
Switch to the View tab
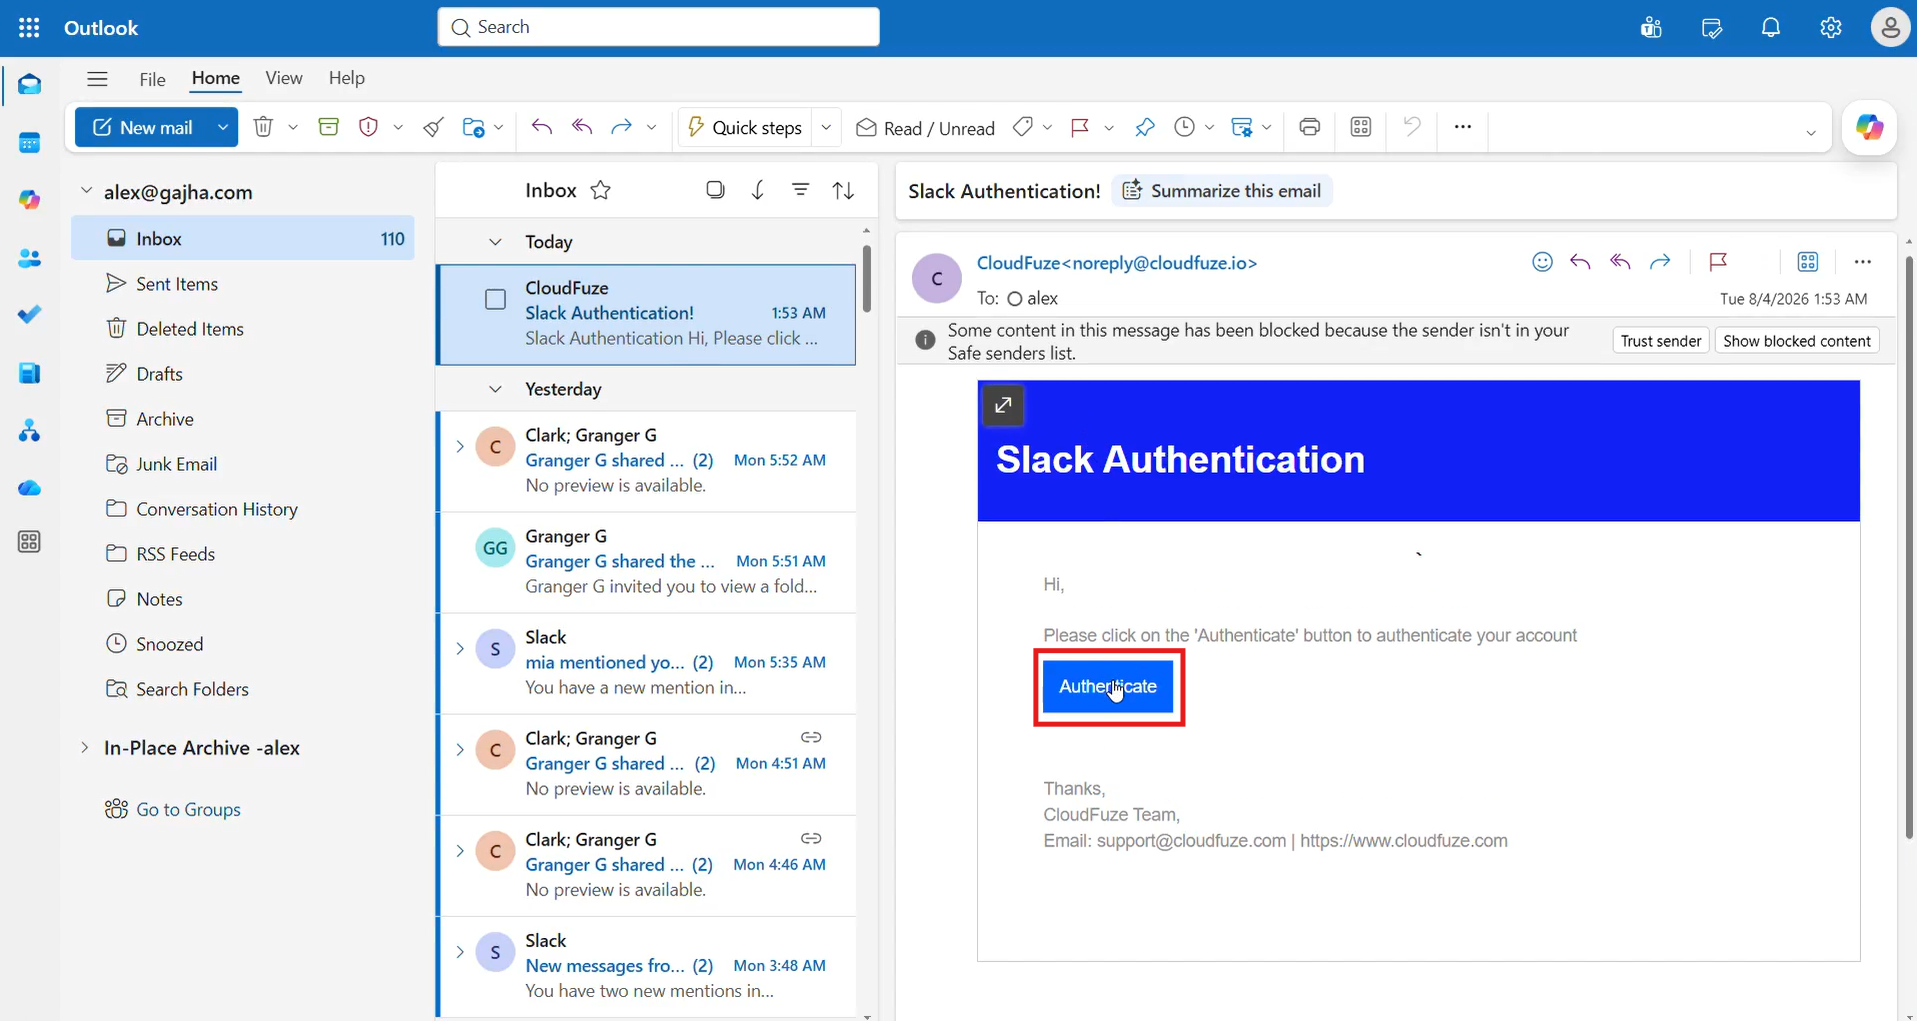tap(284, 78)
